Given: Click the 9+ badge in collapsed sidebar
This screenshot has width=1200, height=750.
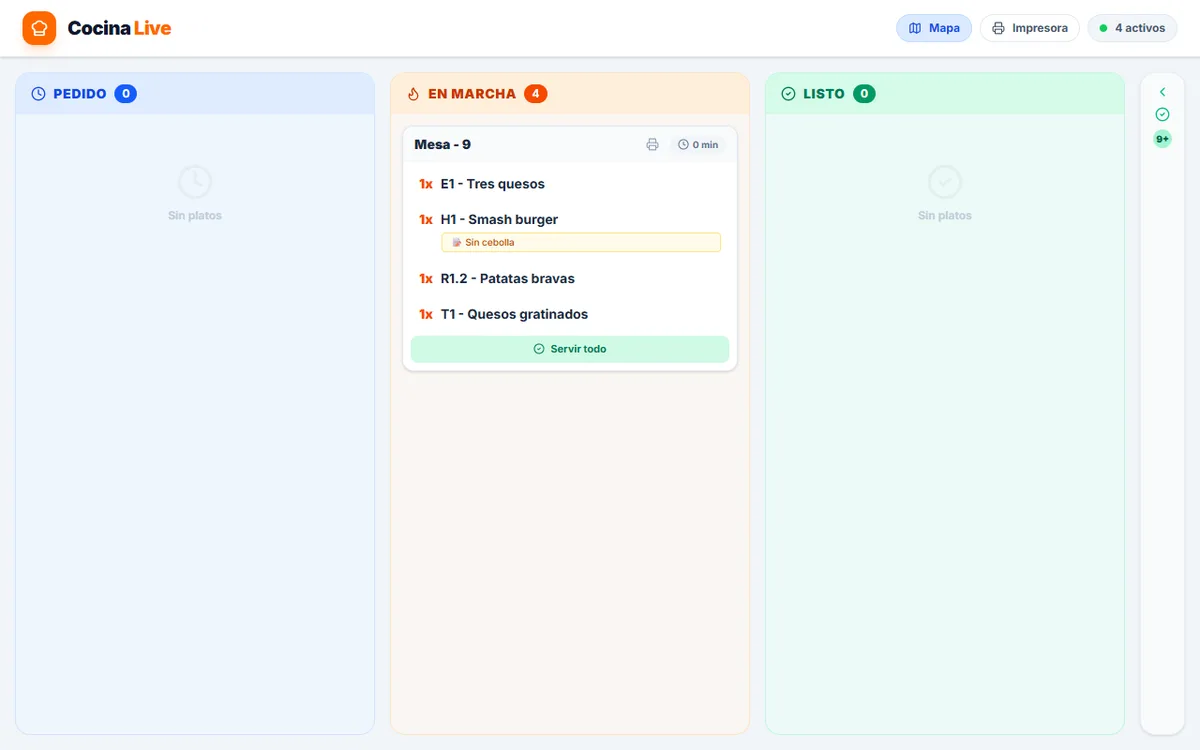Looking at the screenshot, I should click(x=1162, y=139).
